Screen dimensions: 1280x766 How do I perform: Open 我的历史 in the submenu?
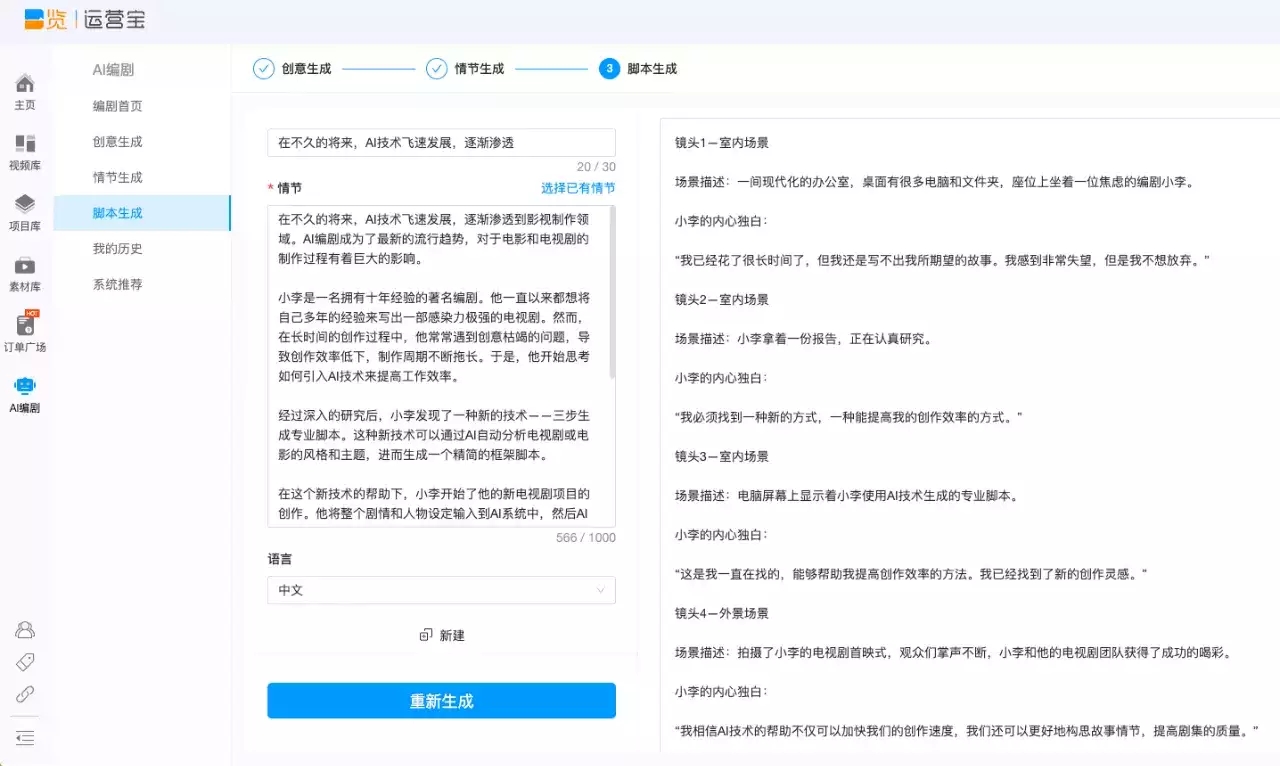tap(118, 249)
